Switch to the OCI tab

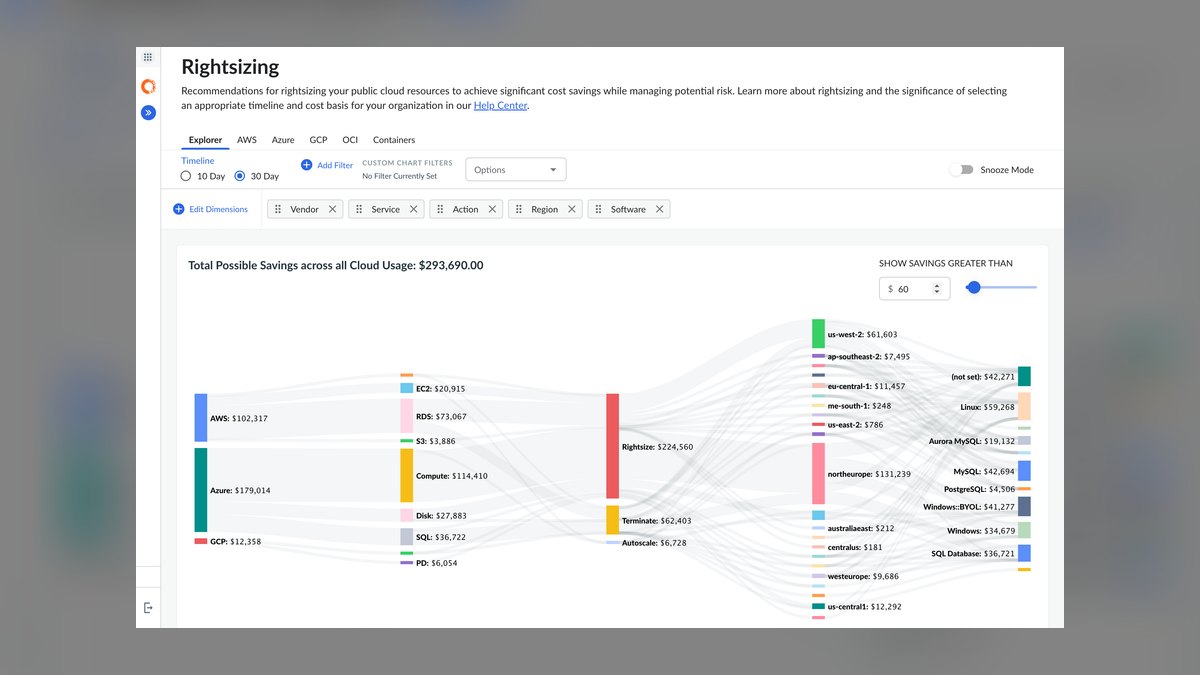(x=350, y=140)
